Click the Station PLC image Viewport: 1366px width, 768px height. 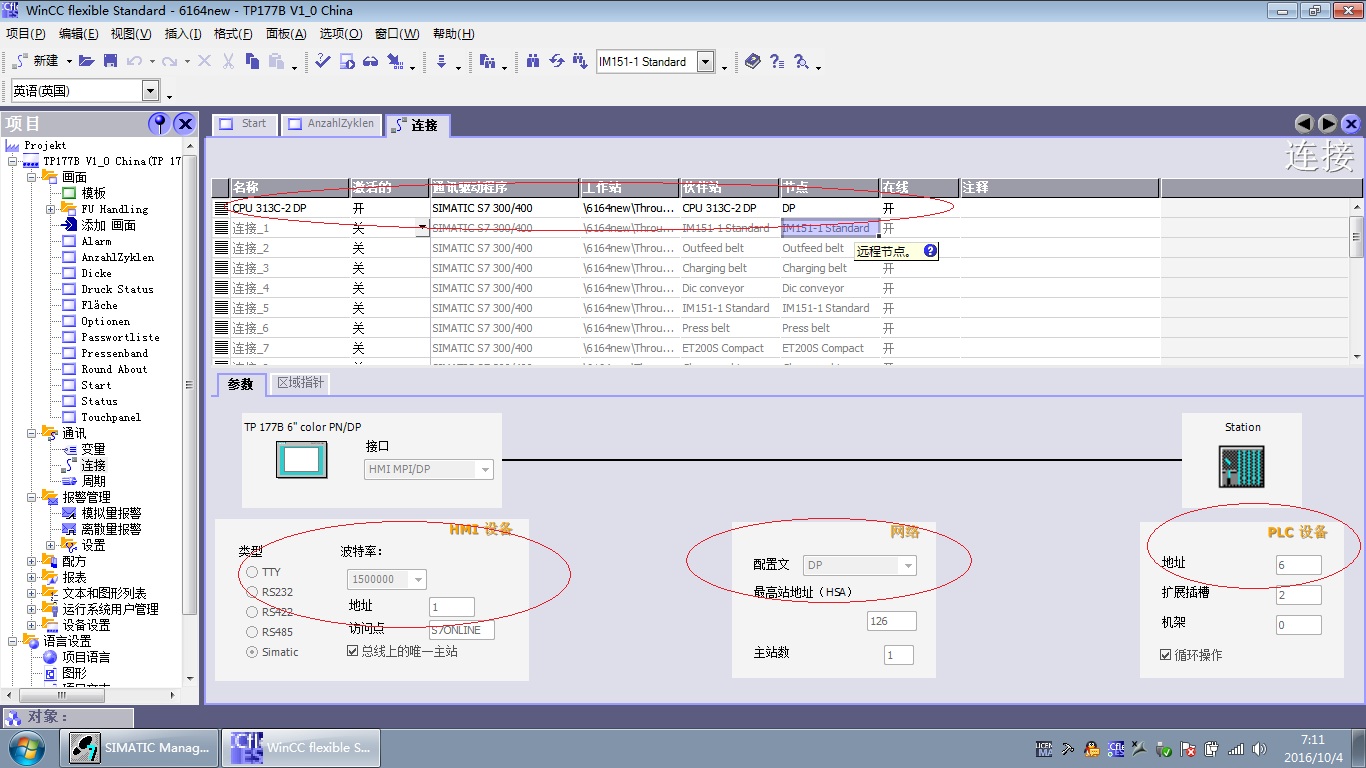[1242, 467]
